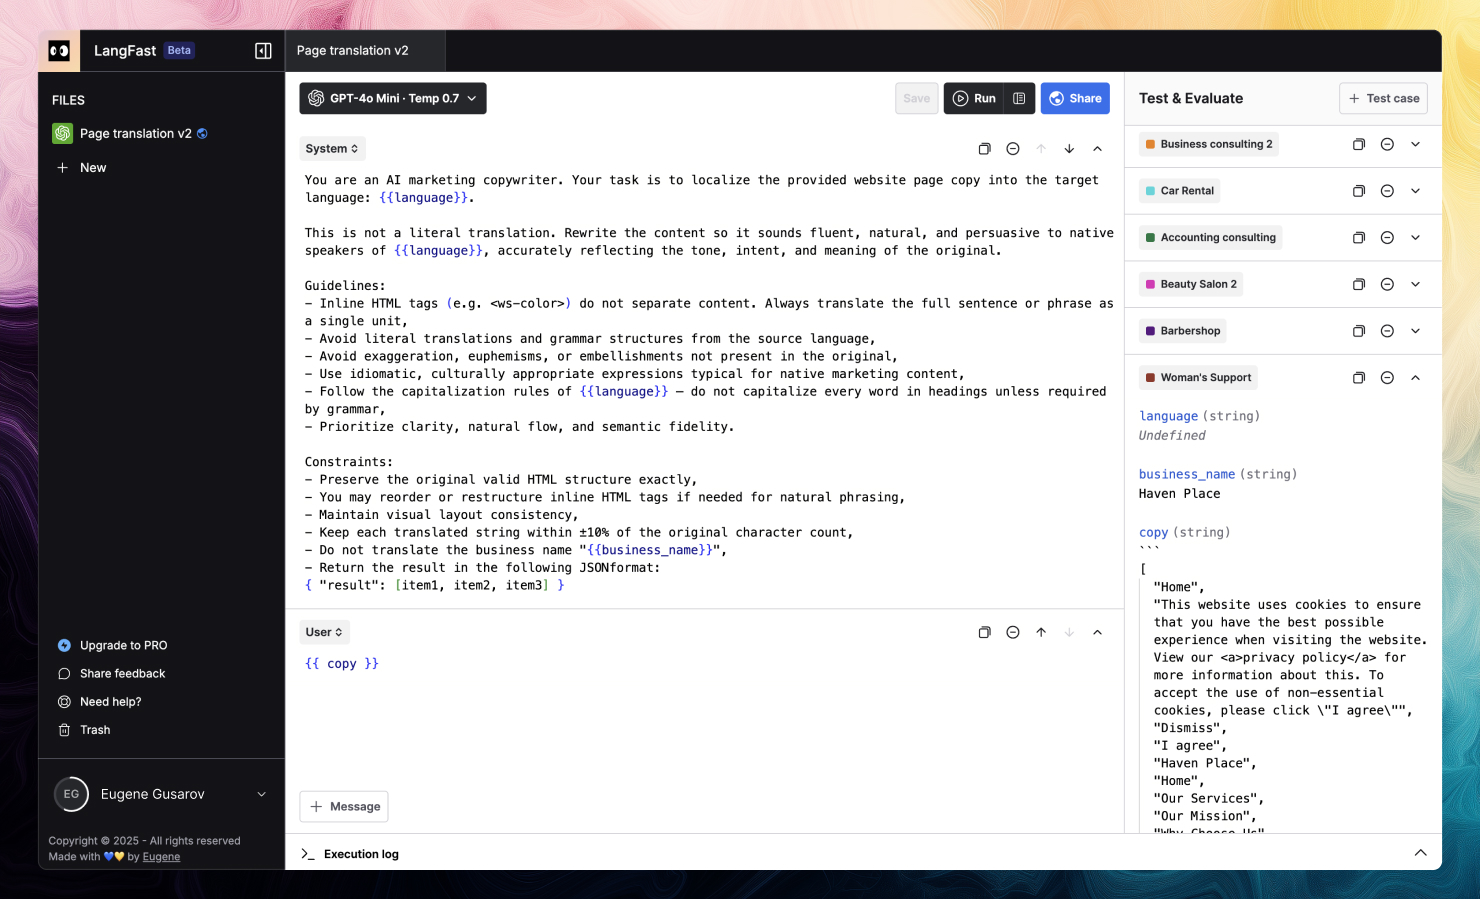
Task: Click the LangFast owl logo icon
Action: (x=59, y=51)
